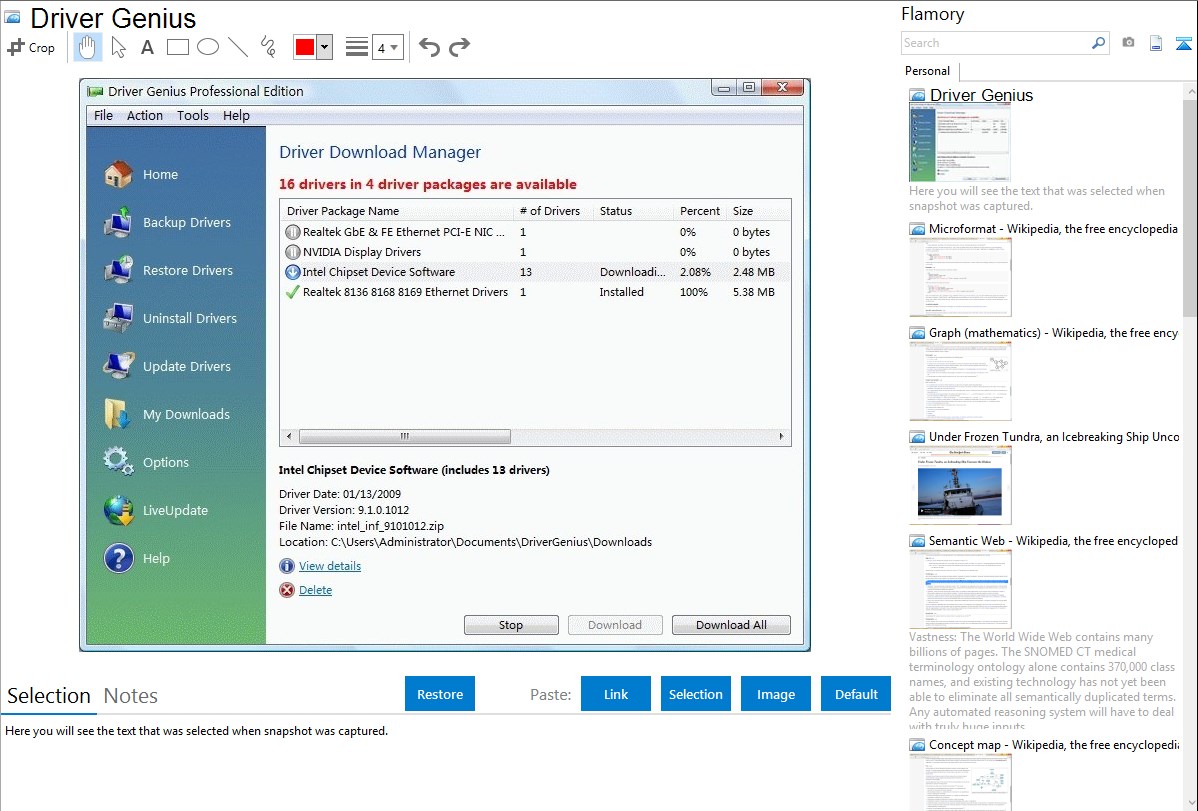This screenshot has width=1198, height=811.
Task: Click the camera snapshot icon
Action: (x=1128, y=43)
